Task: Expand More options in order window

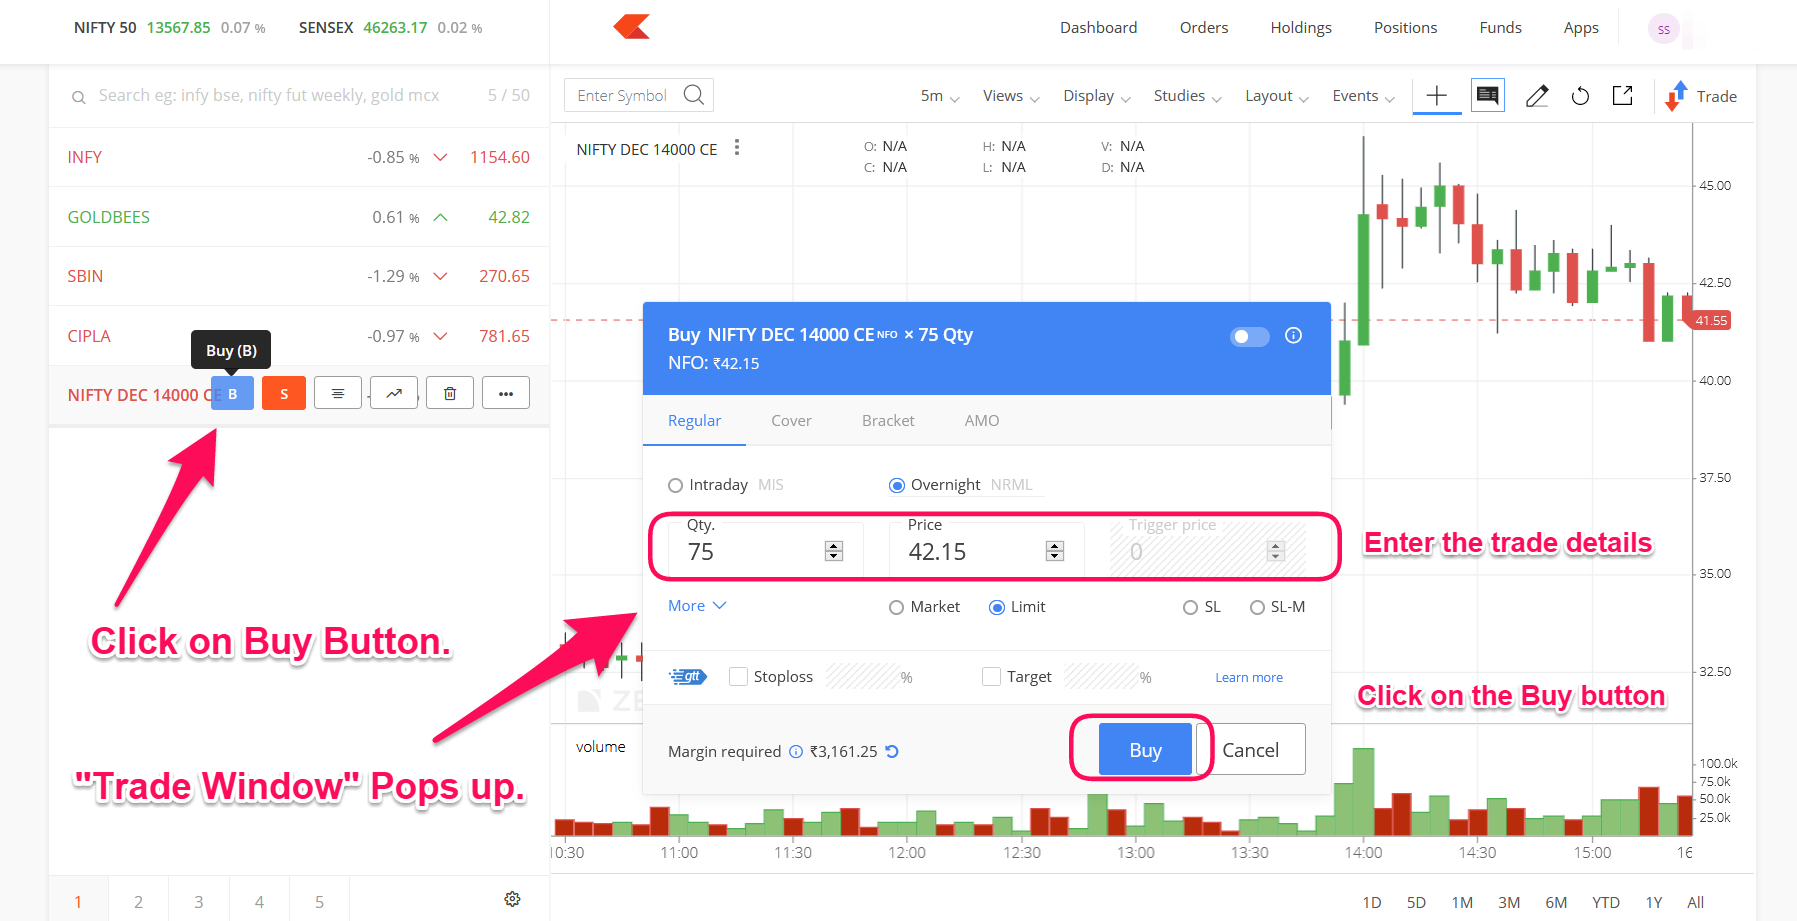Action: coord(697,606)
